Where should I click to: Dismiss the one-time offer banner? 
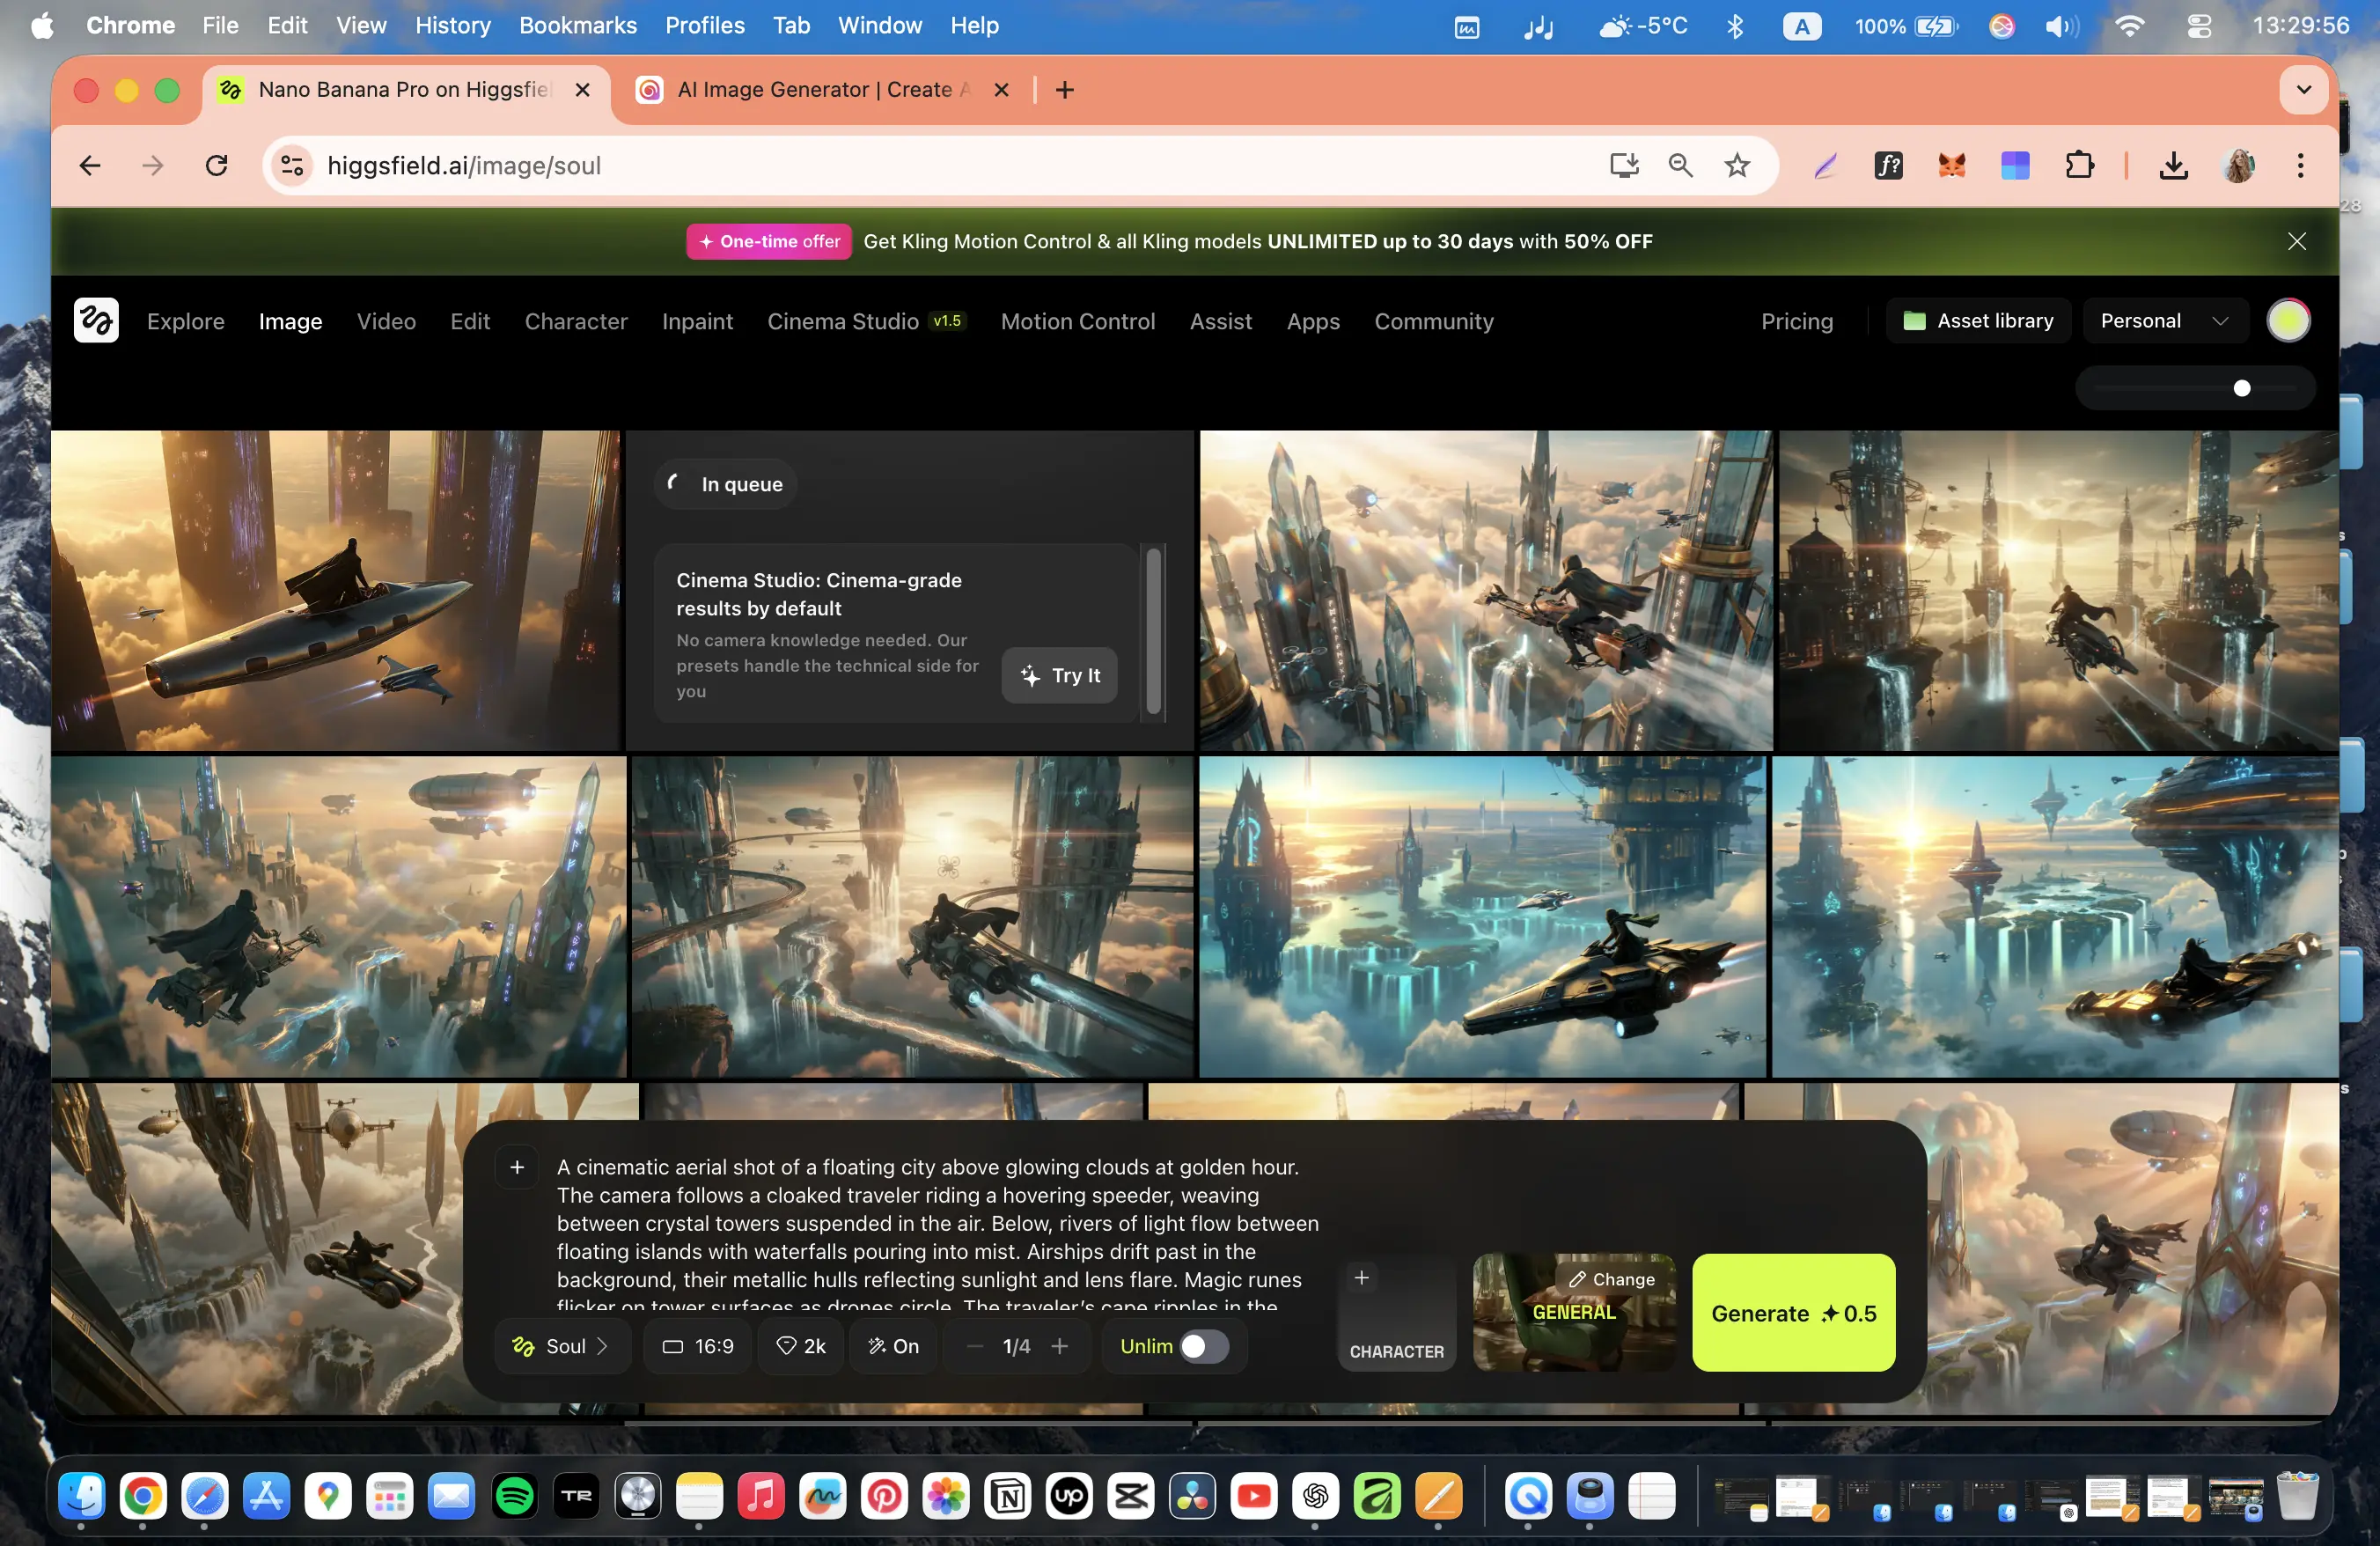tap(2296, 241)
